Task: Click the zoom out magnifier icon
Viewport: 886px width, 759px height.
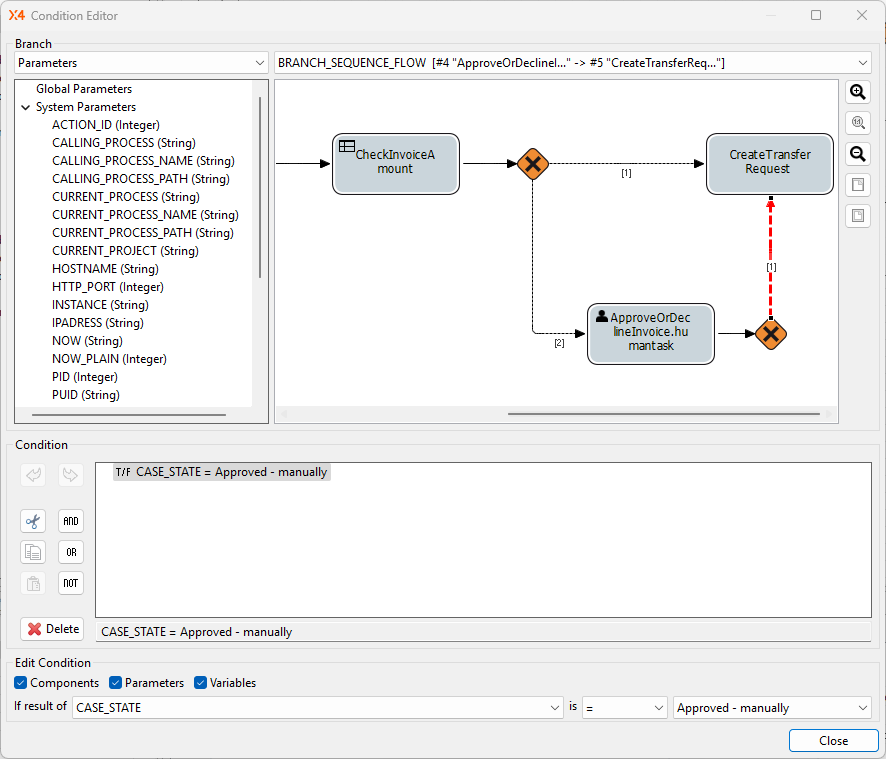Action: (857, 154)
